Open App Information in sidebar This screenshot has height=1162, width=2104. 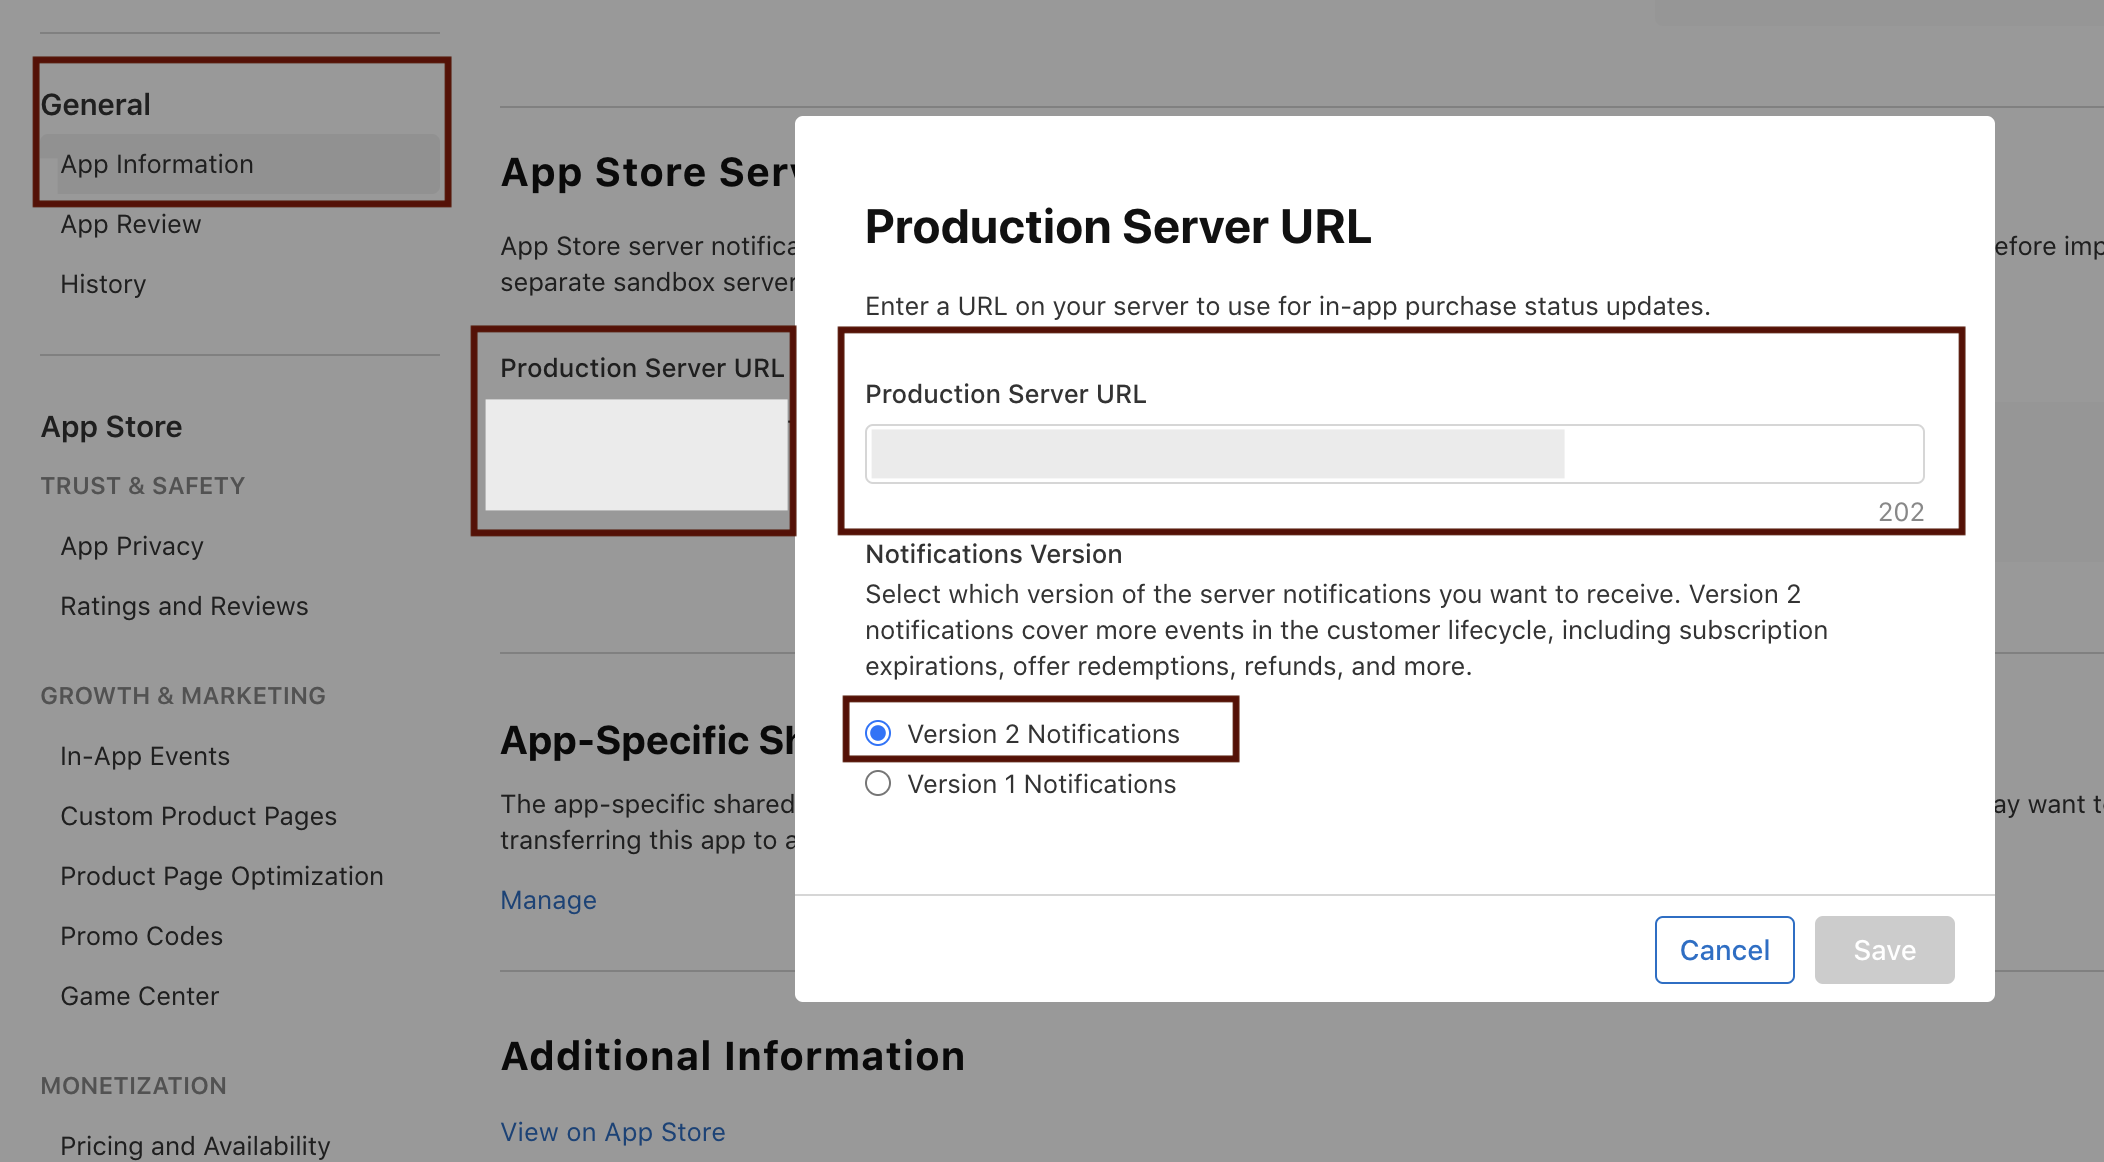coord(157,164)
